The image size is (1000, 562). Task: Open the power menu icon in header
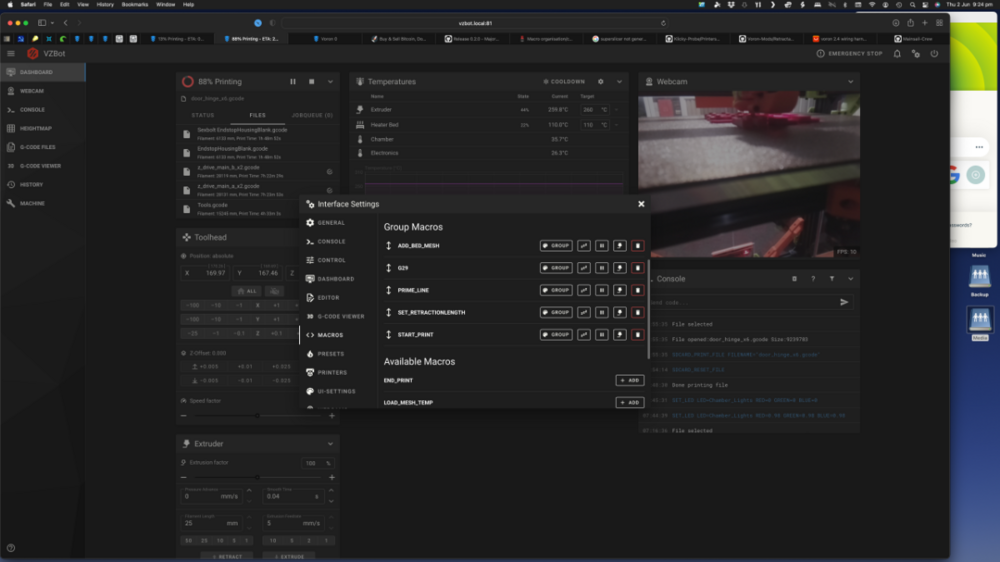click(934, 54)
